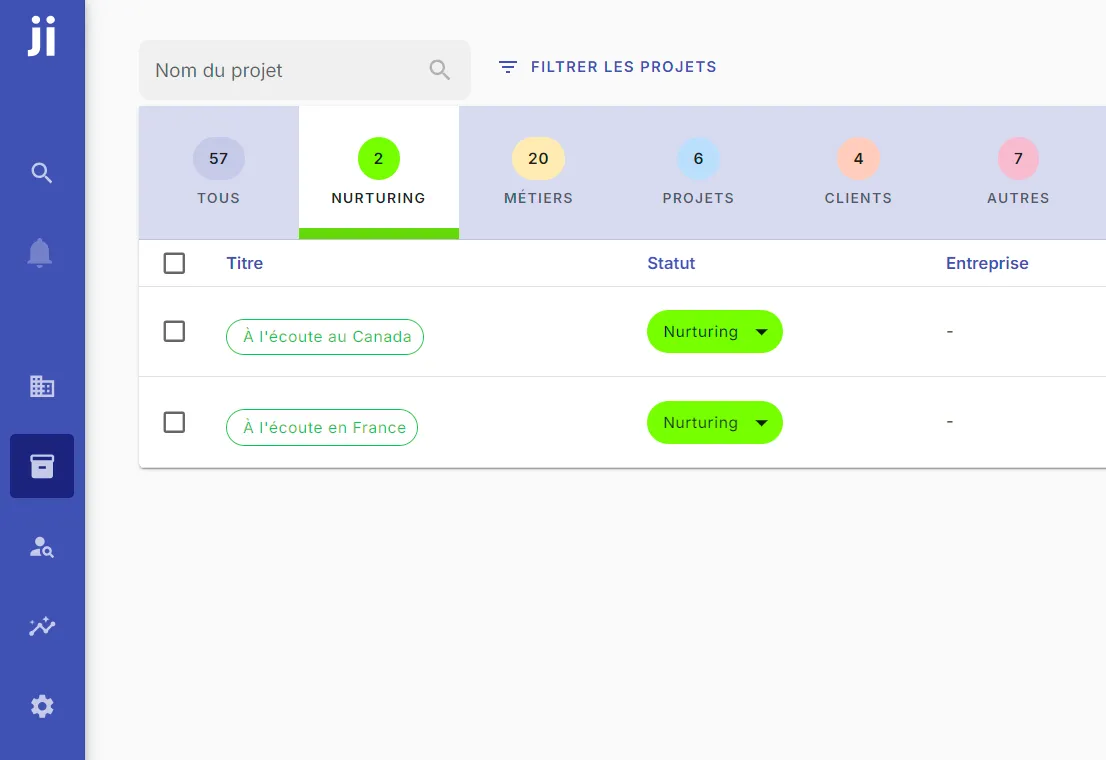
Task: Open the analytics sparkline chart icon
Action: pos(42,627)
